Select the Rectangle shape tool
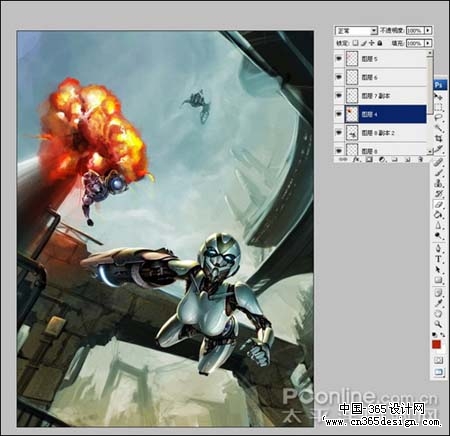 coord(438,280)
